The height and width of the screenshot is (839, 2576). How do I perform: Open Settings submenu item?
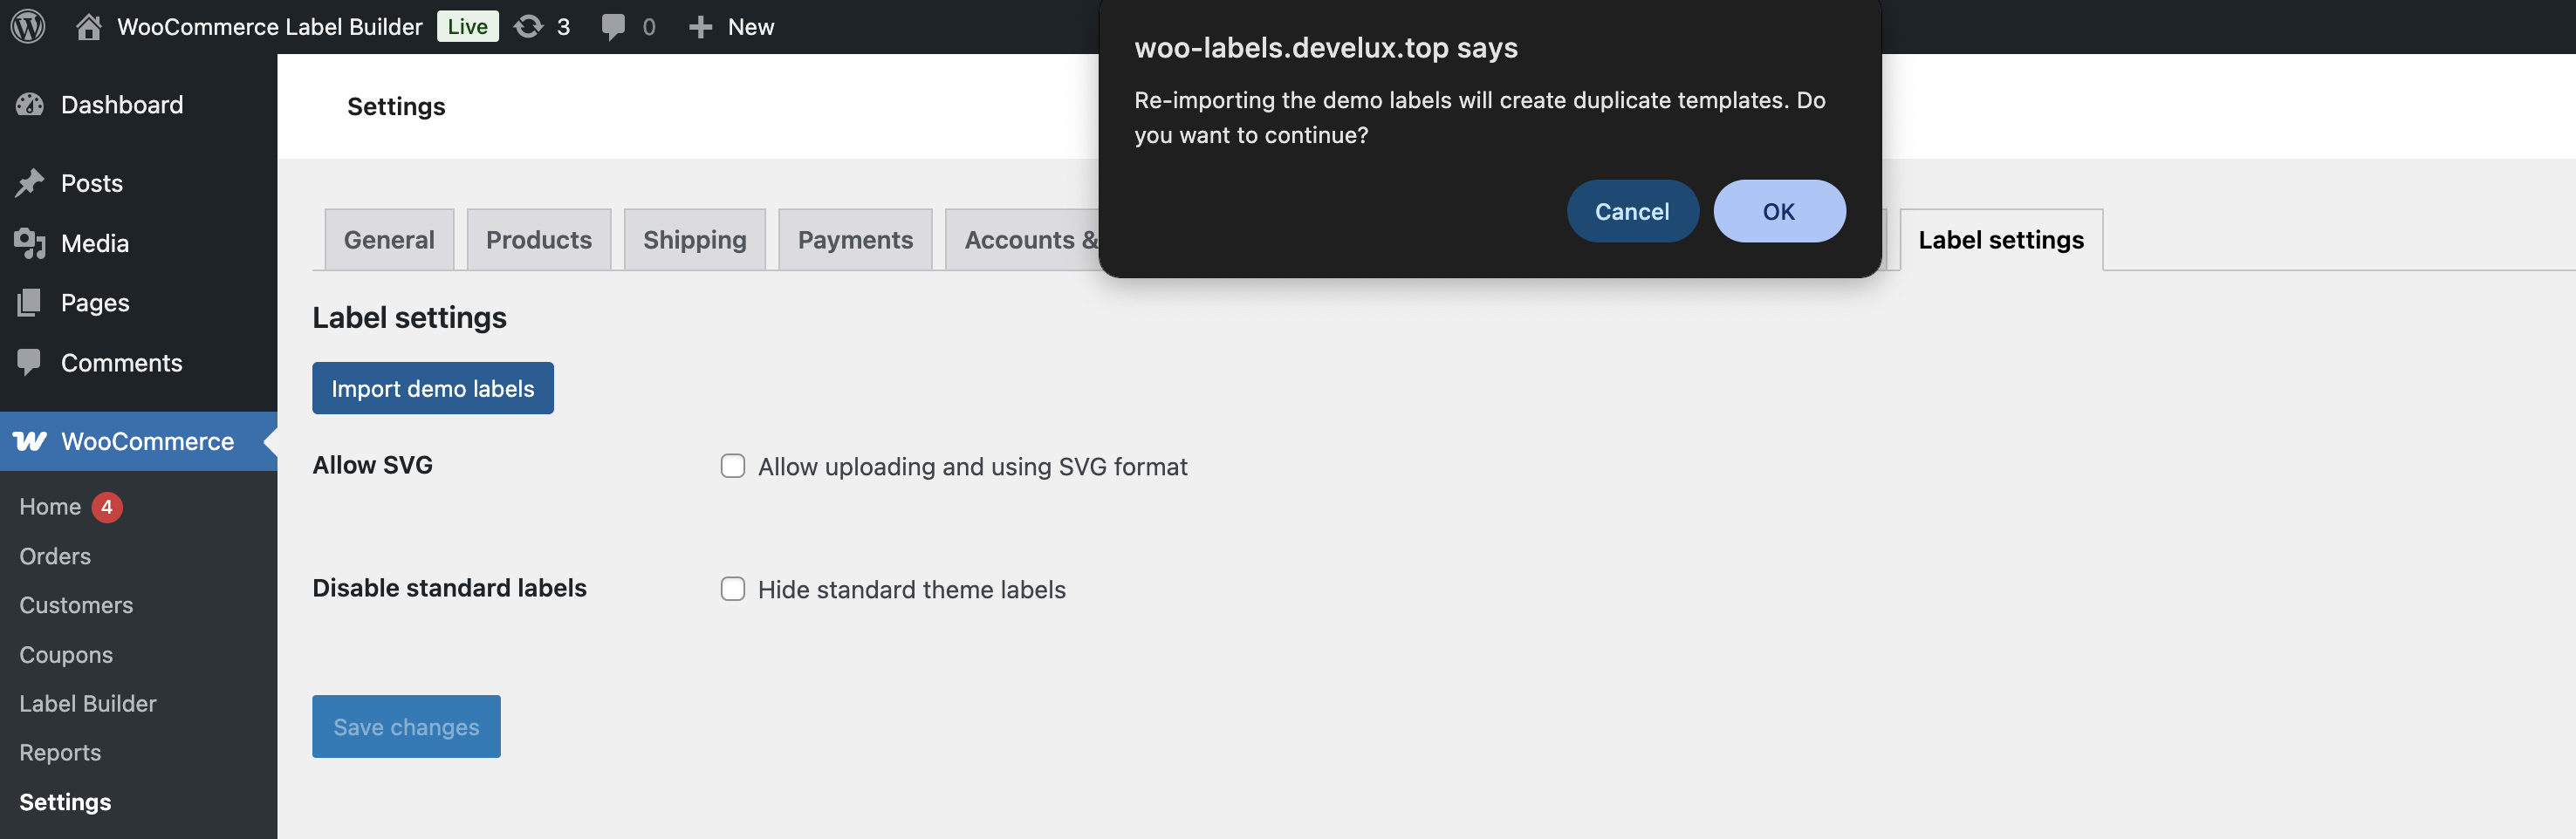click(65, 802)
